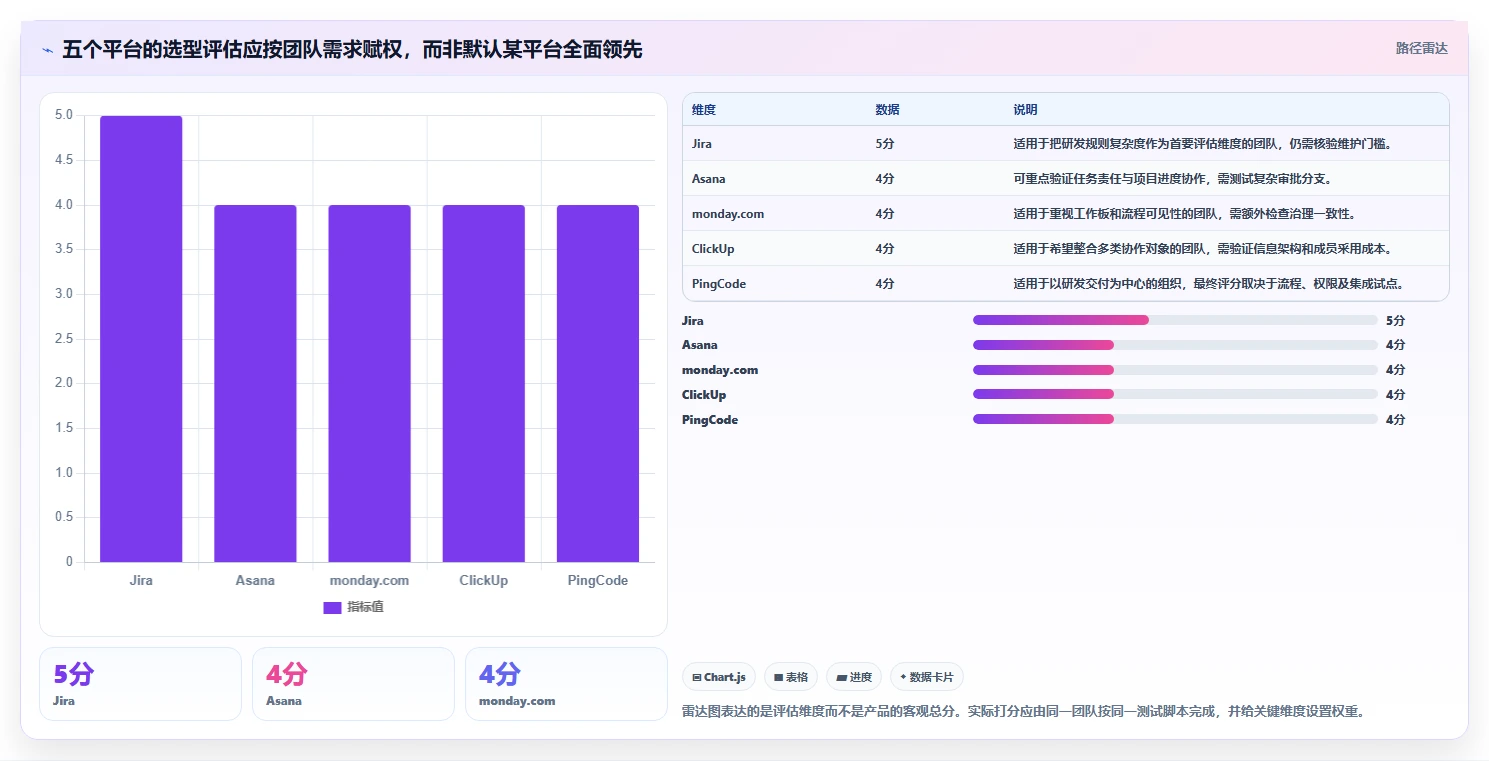Viewport: 1489px width, 761px height.
Task: Click the ClickUp bar in the chart
Action: pyautogui.click(x=484, y=384)
